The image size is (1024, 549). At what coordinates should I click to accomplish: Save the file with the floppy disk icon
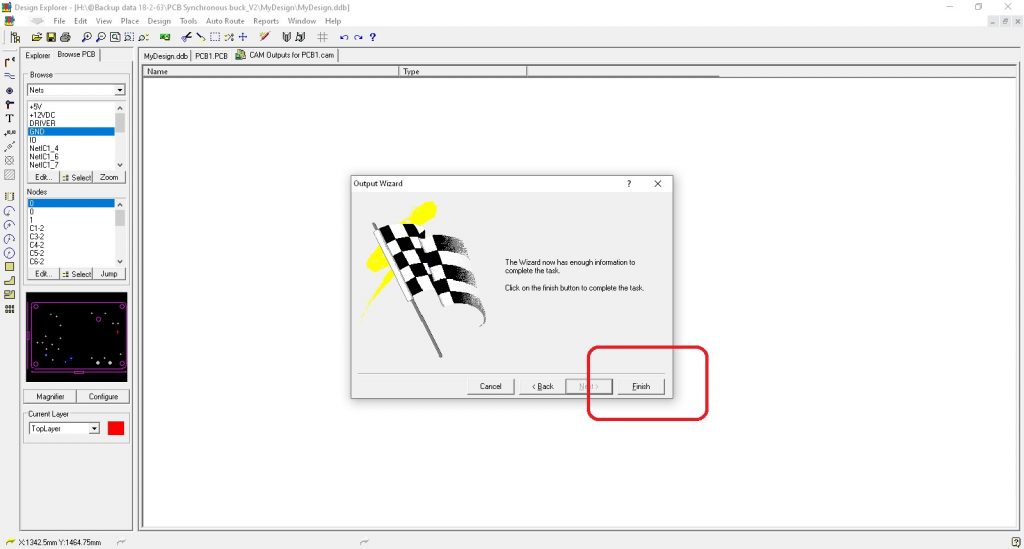(51, 37)
